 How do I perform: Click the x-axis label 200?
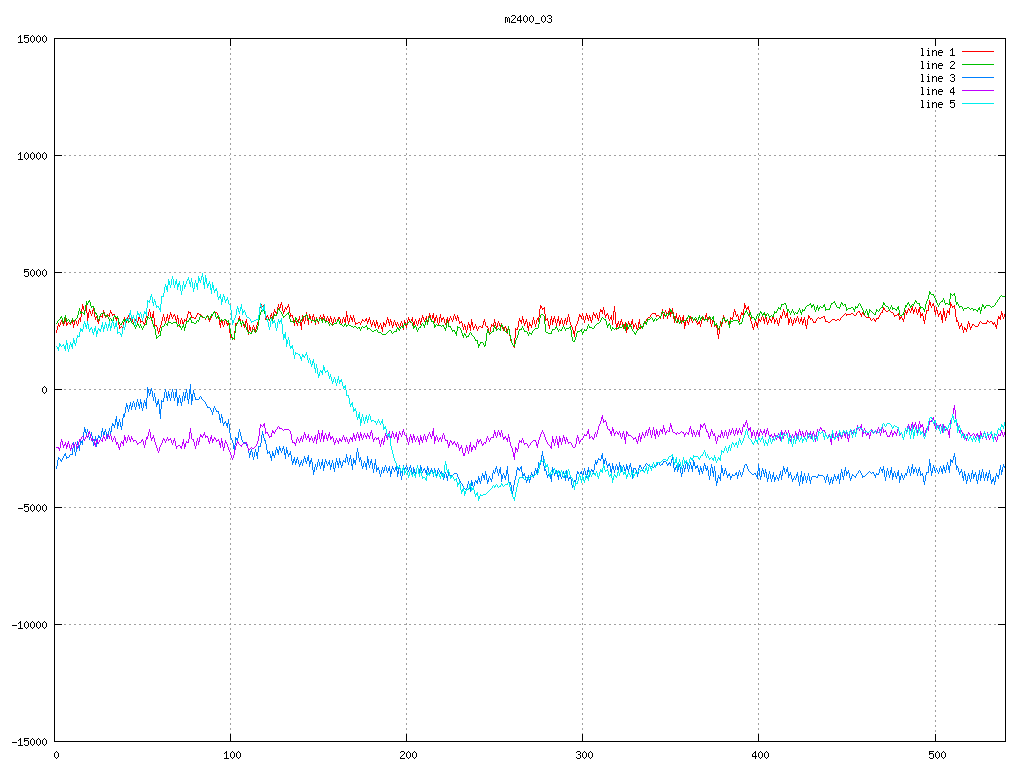pyautogui.click(x=408, y=756)
